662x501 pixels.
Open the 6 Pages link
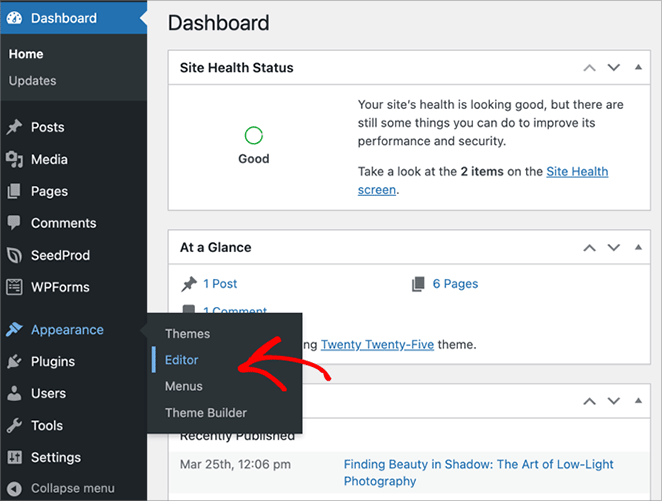point(455,284)
